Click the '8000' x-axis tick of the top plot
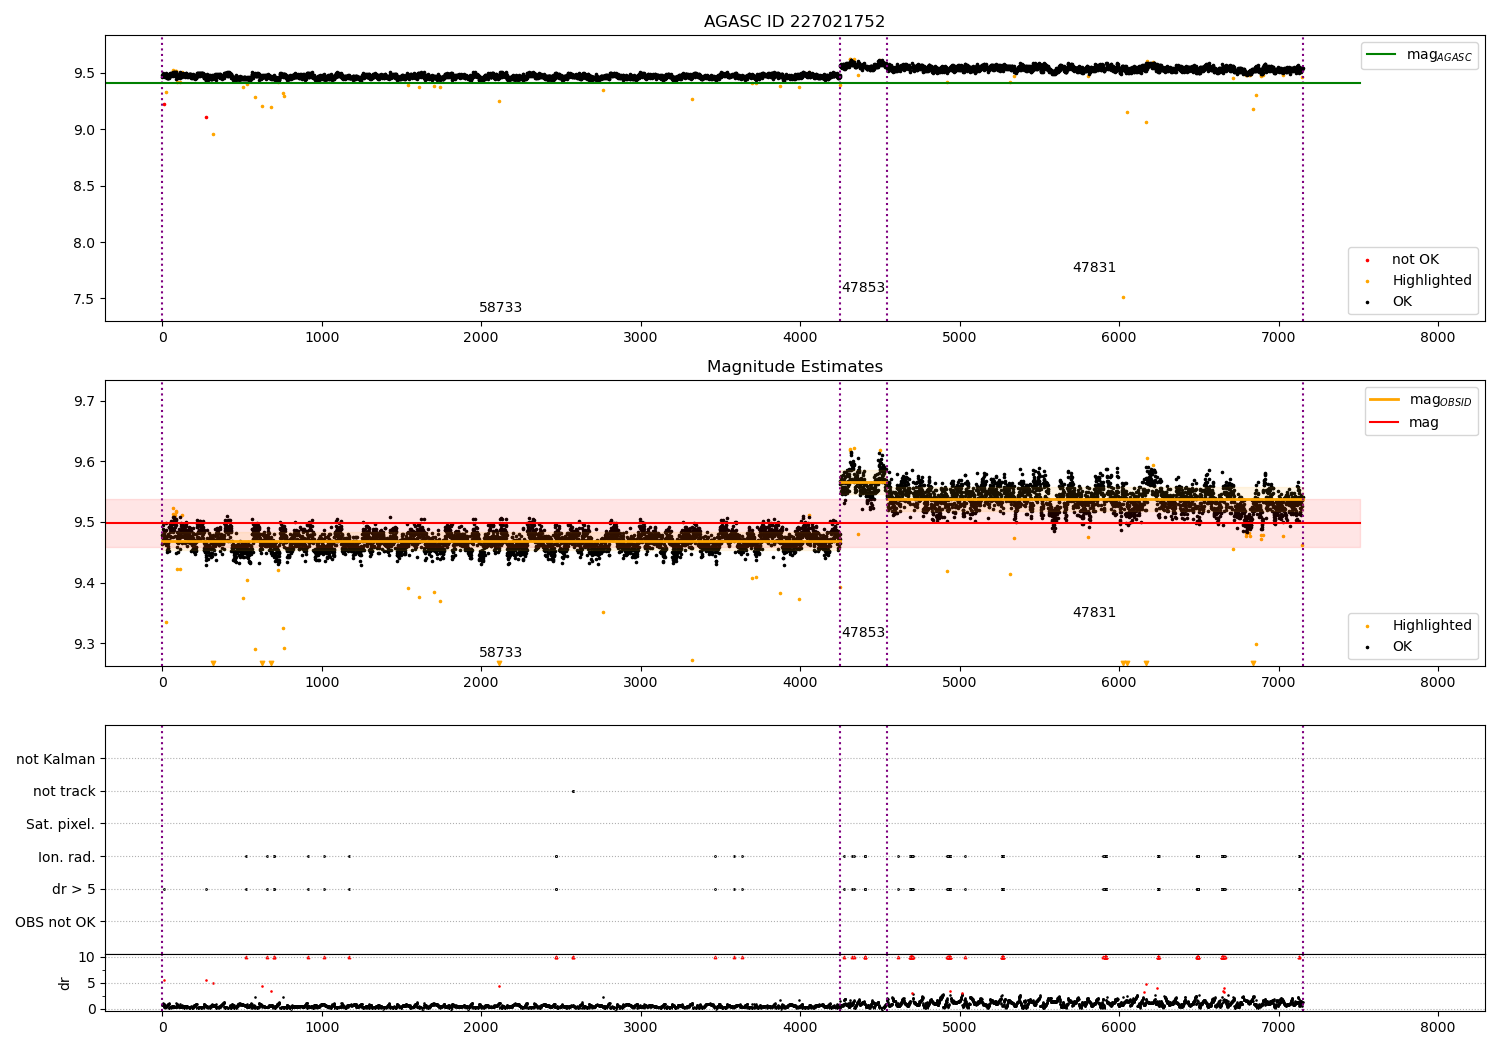Viewport: 1500px width, 1050px height. 1438,338
